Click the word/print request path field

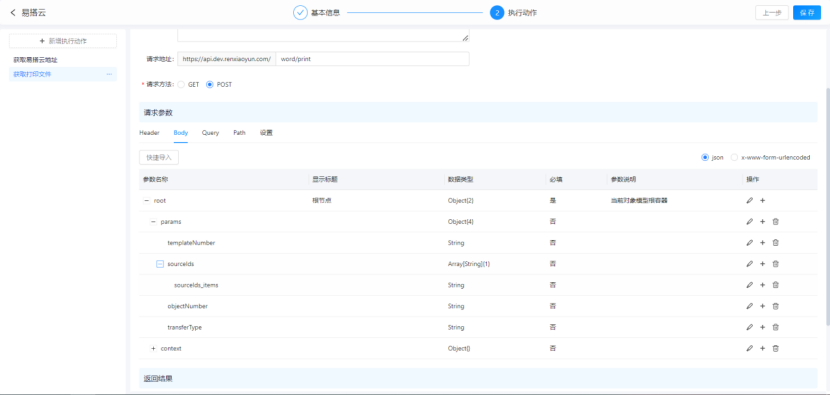pyautogui.click(x=372, y=59)
